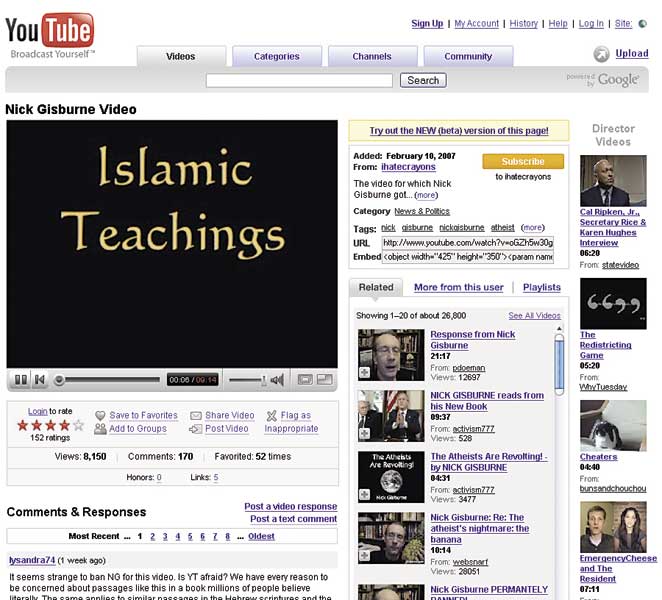Open commenter lysandra74's profile
The width and height of the screenshot is (662, 600).
coord(32,560)
